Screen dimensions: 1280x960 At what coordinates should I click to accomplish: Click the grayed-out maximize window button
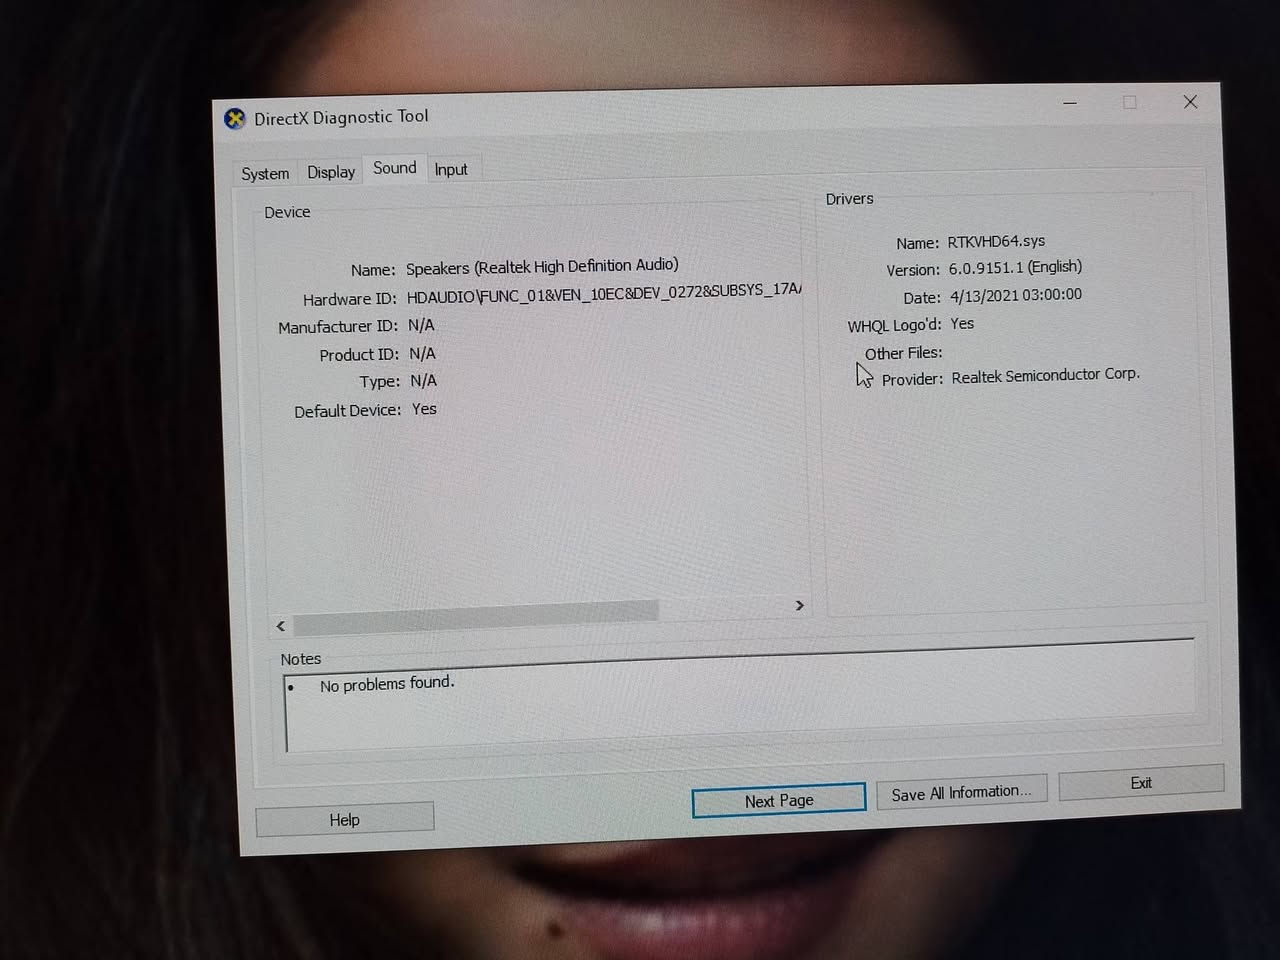[1130, 102]
